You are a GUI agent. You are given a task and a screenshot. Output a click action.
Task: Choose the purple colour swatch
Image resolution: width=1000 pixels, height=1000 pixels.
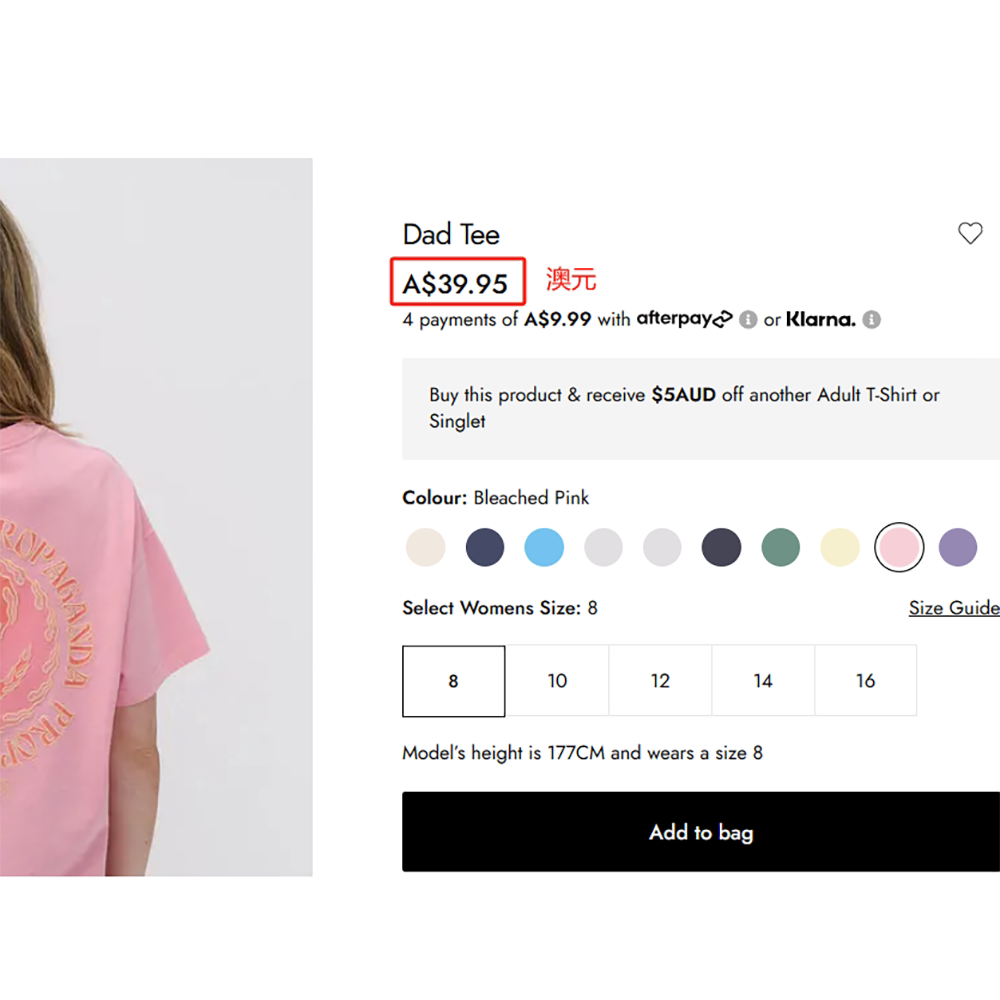point(958,548)
